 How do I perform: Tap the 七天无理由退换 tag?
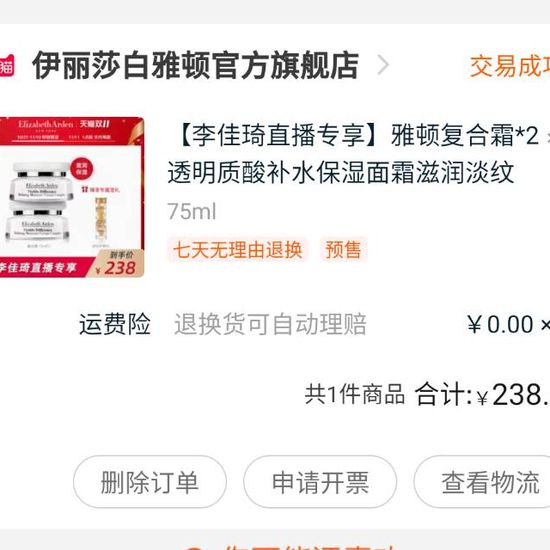tap(237, 250)
